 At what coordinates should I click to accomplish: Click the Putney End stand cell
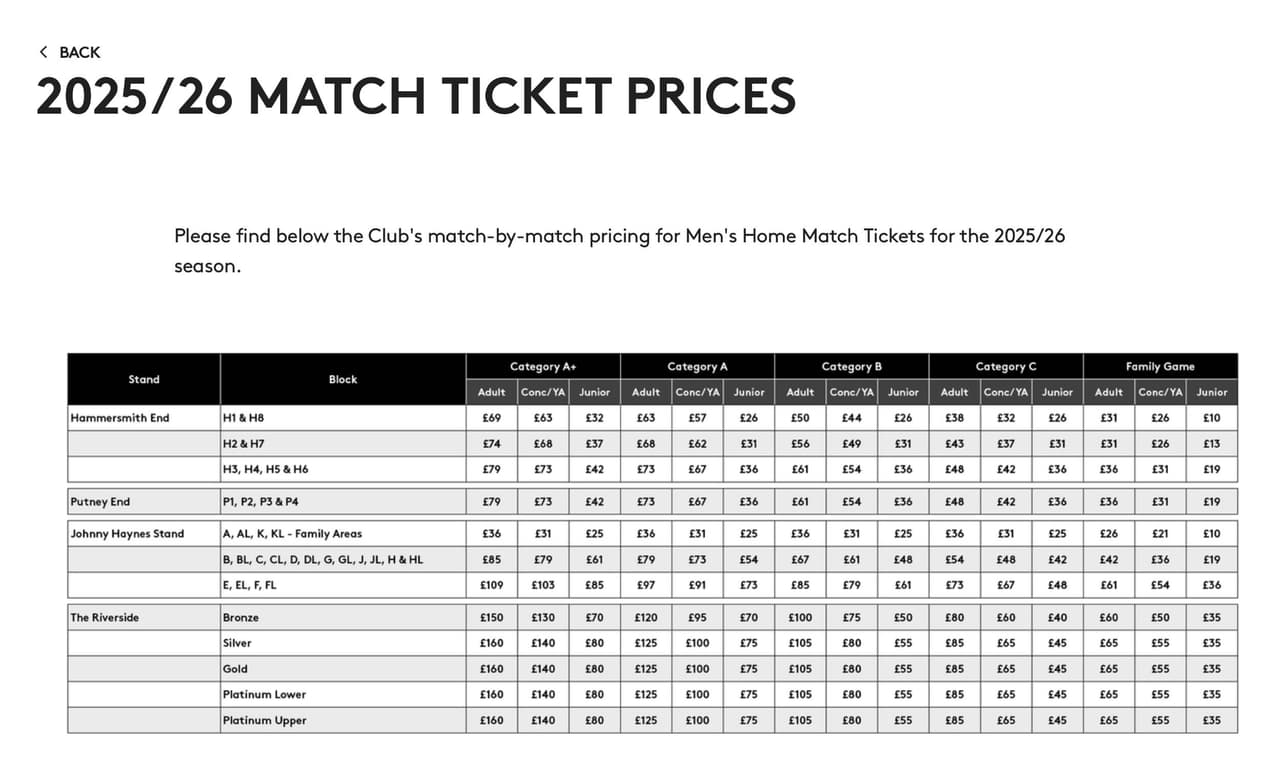tap(100, 501)
